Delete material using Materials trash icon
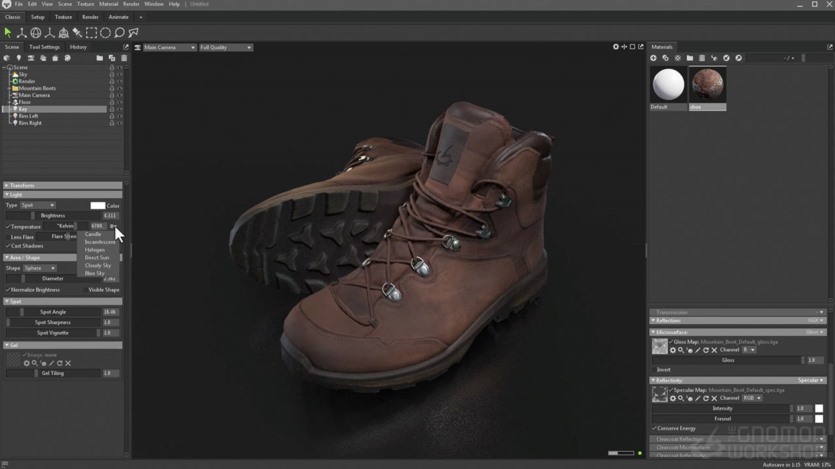Screen dimensions: 835x469 [702, 58]
